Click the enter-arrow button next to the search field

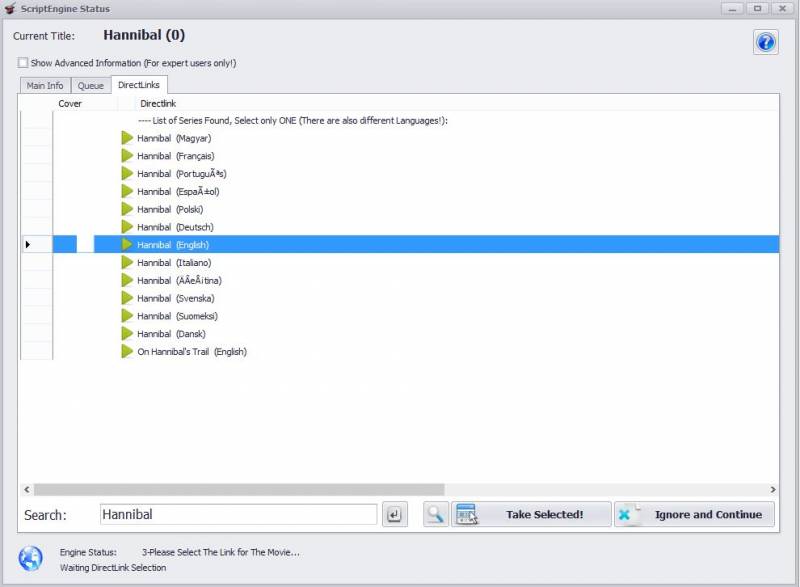(x=394, y=515)
